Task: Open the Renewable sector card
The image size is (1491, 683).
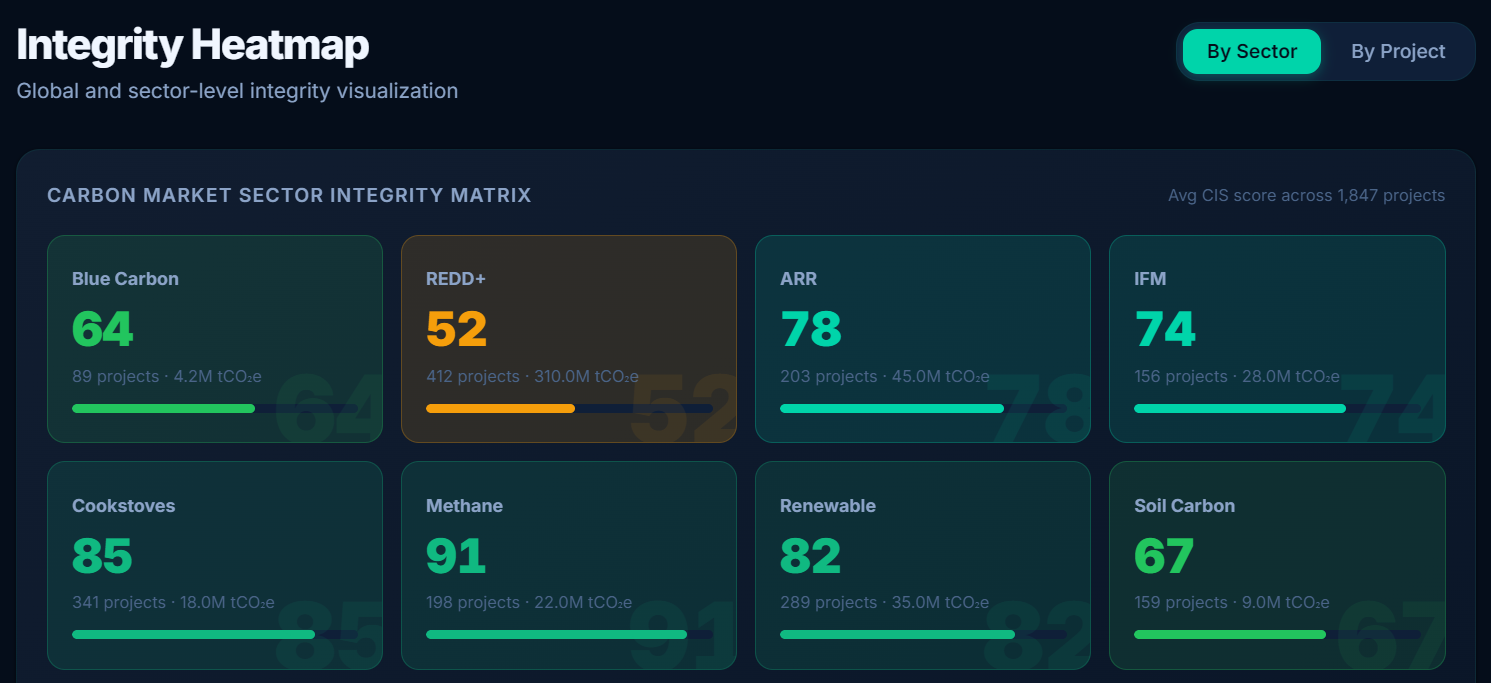Action: 923,565
